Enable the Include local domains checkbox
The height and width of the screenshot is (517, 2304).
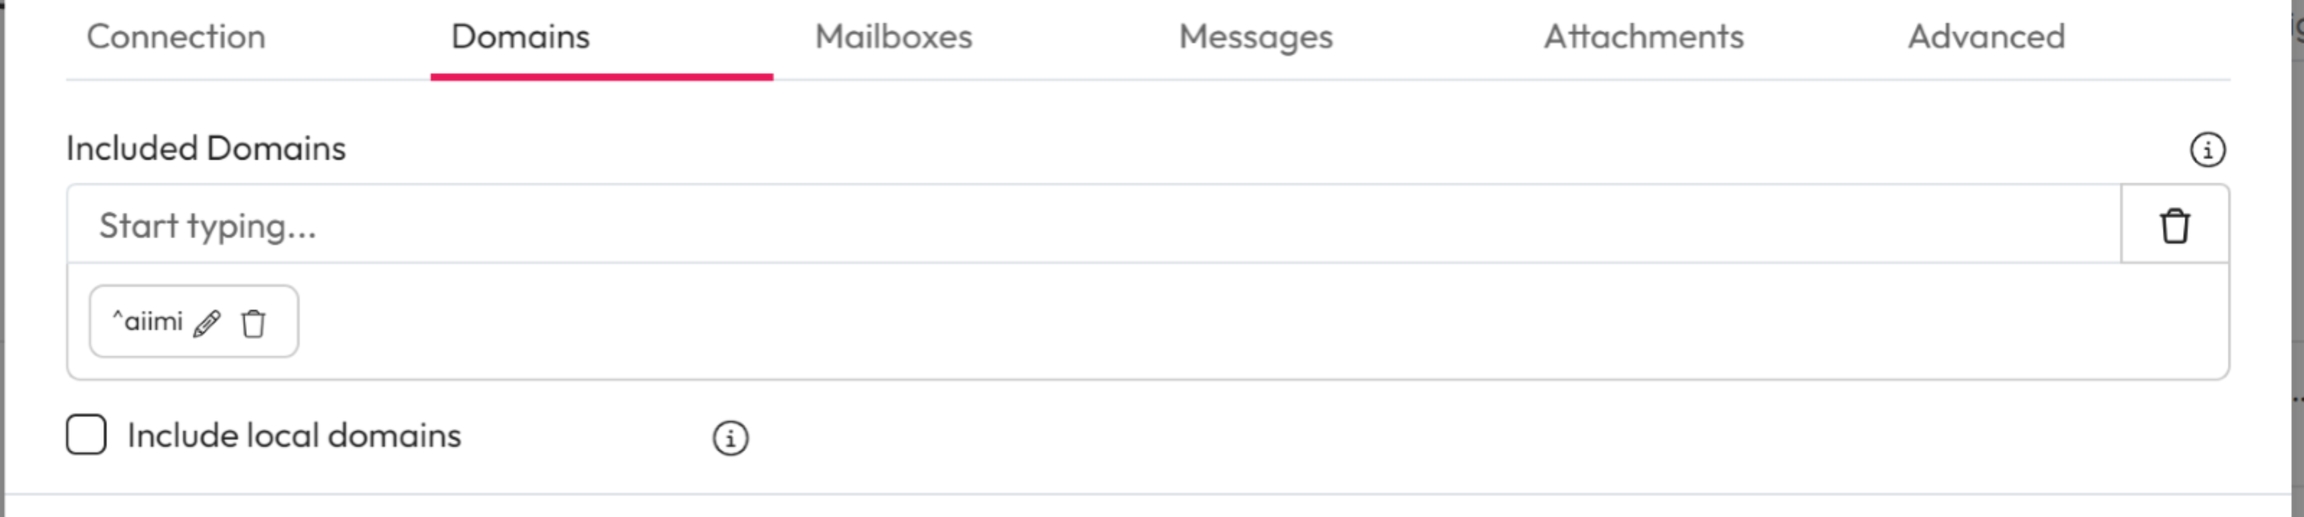86,435
